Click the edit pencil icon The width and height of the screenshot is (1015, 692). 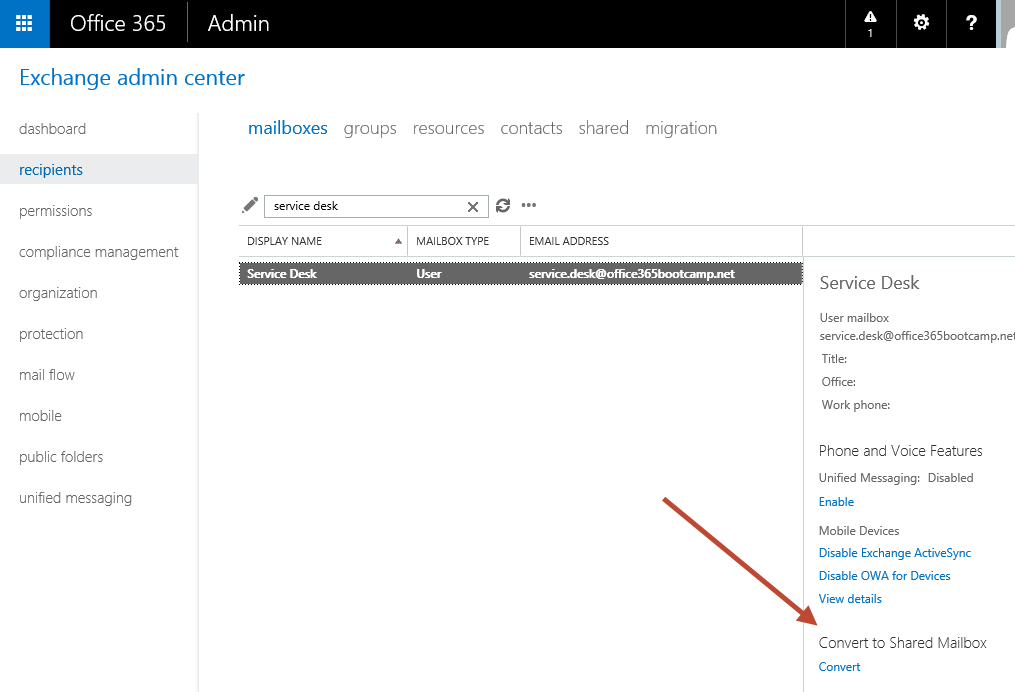tap(250, 205)
